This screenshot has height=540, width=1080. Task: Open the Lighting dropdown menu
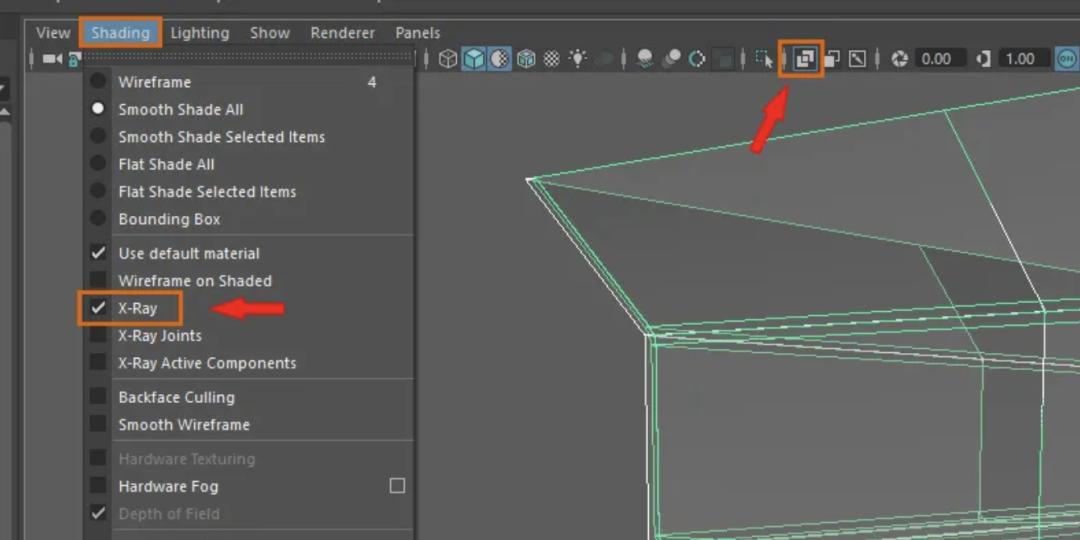[x=199, y=33]
